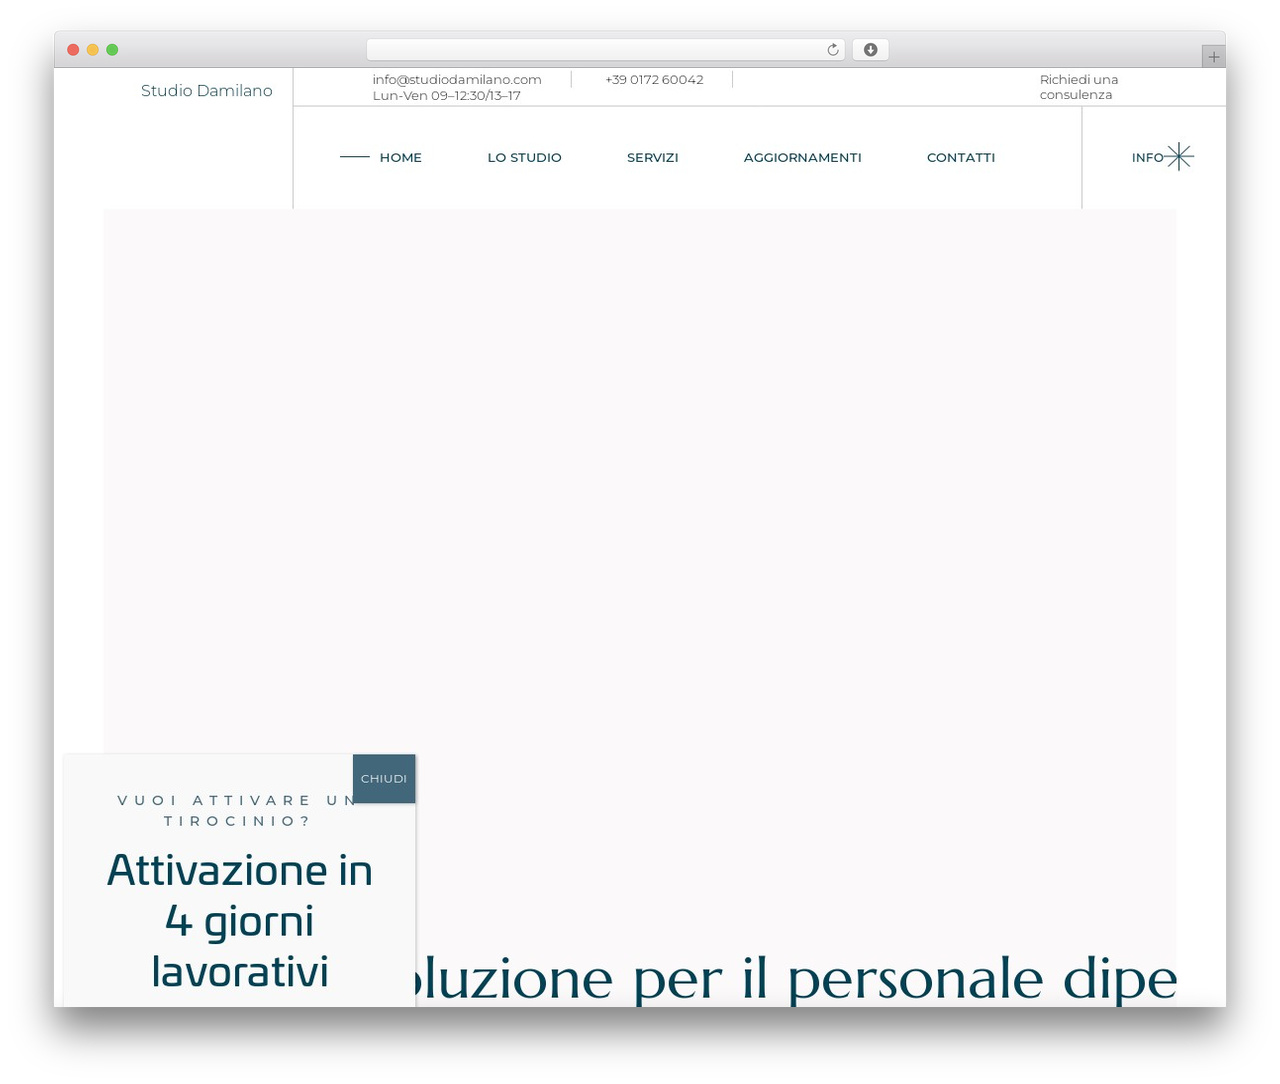Navigate to AGGIORNAMENTI section
This screenshot has height=1084, width=1280.
click(802, 158)
